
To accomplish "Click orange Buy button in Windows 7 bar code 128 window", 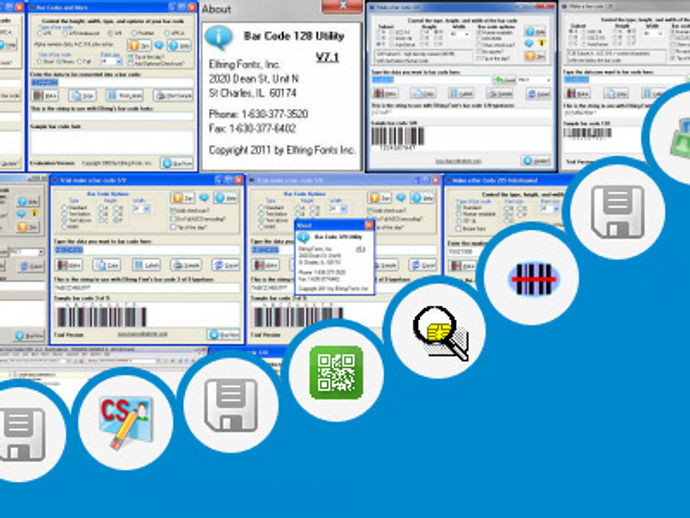I will pos(535,55).
